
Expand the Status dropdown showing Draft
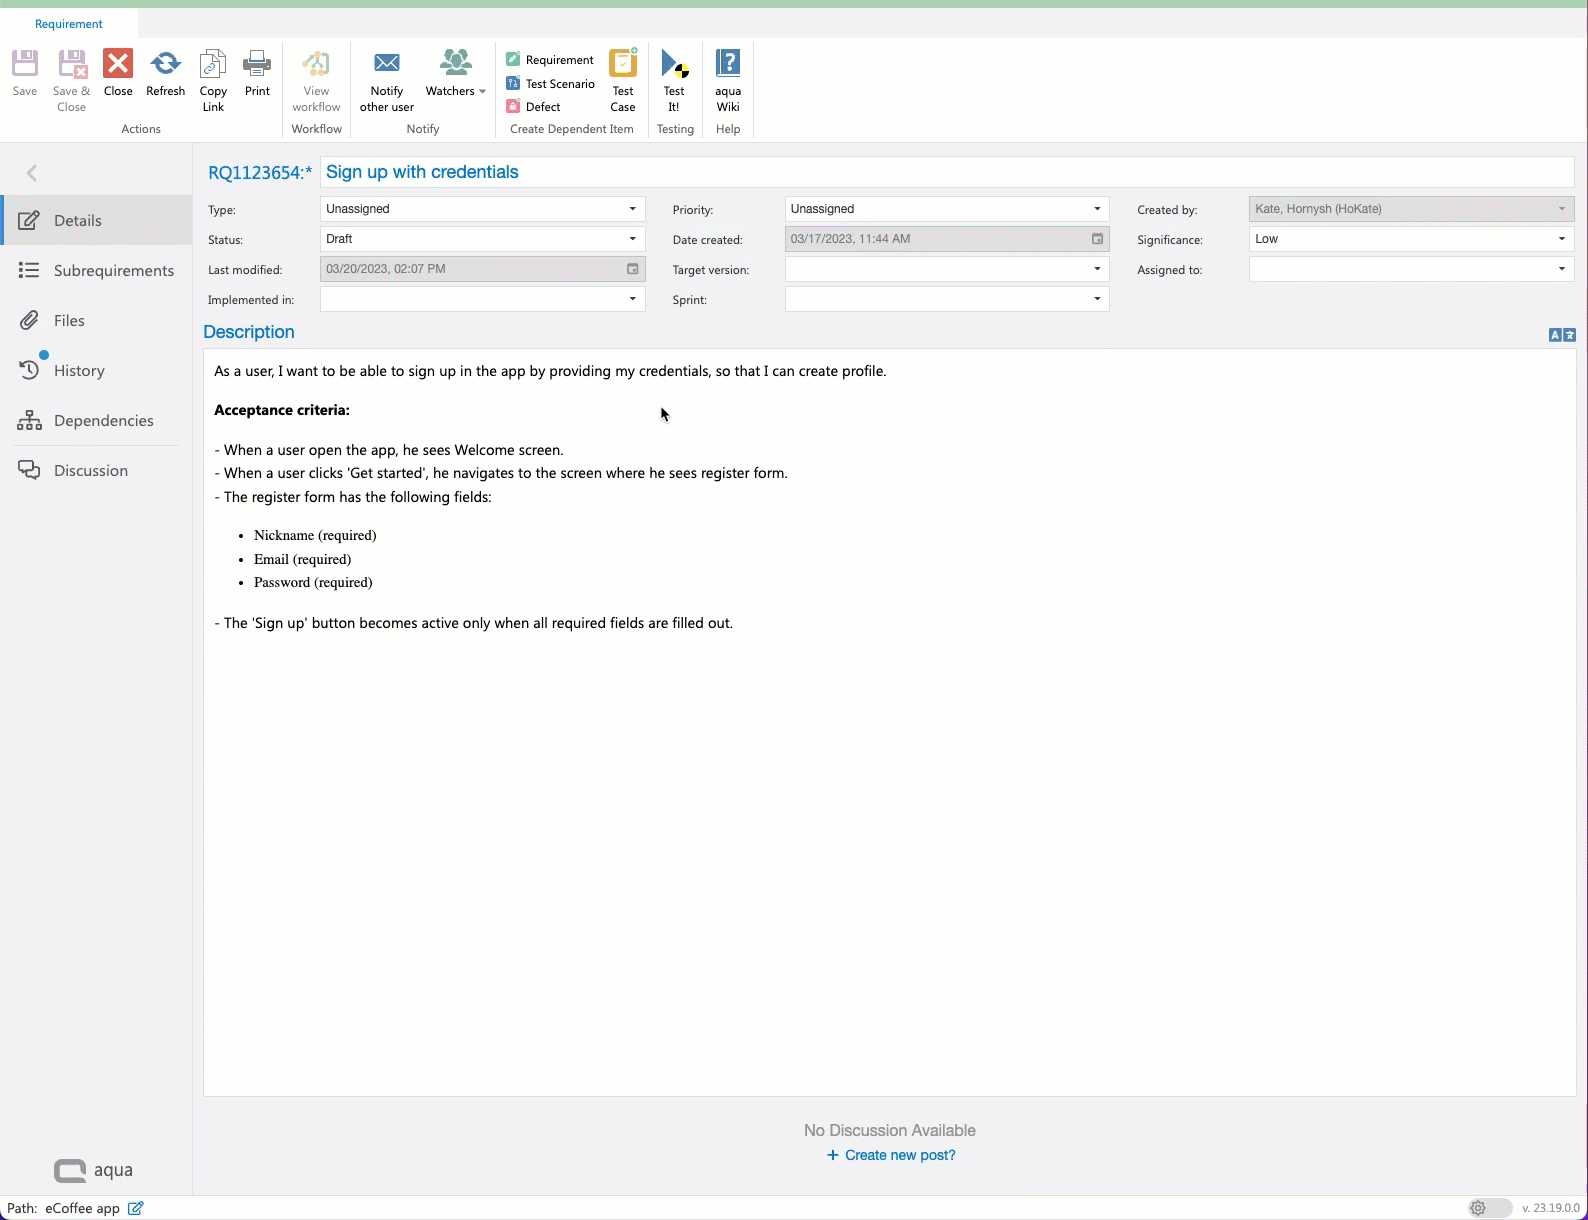[632, 239]
